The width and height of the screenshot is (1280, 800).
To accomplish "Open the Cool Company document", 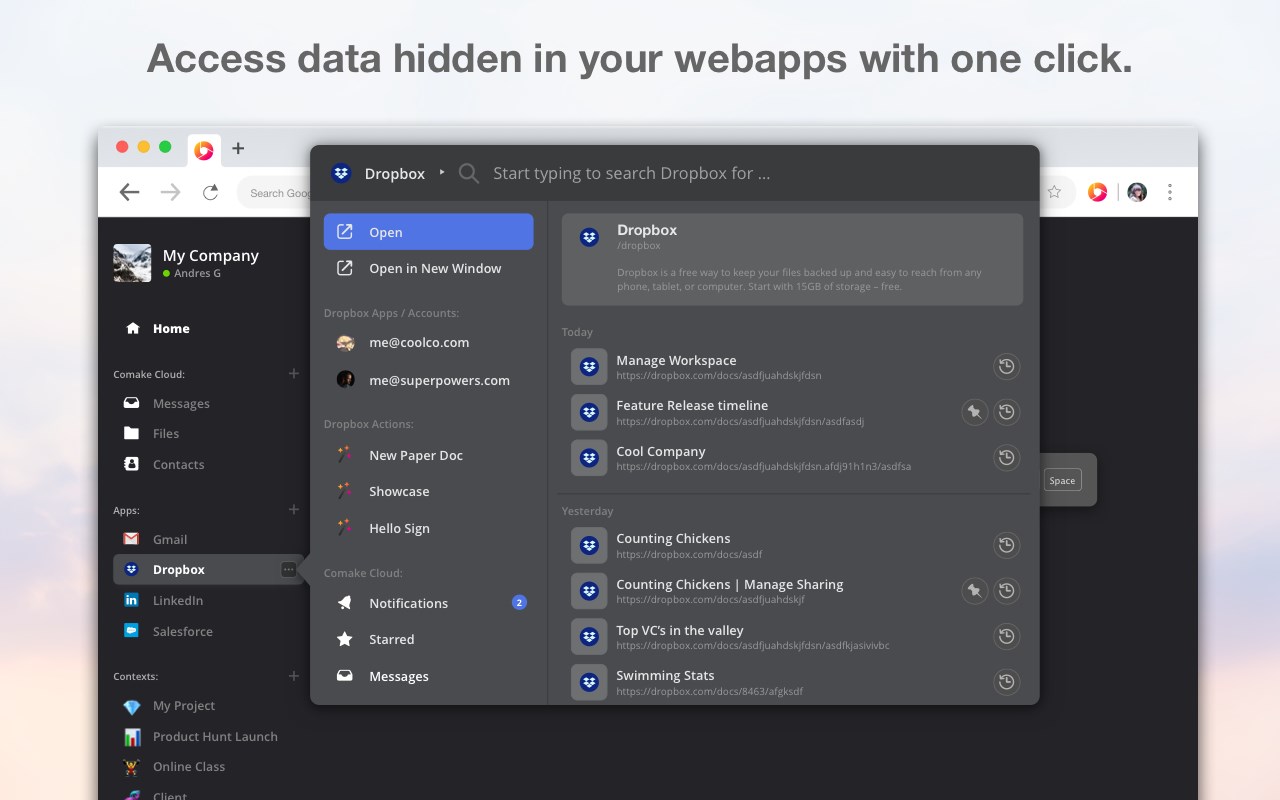I will (792, 458).
